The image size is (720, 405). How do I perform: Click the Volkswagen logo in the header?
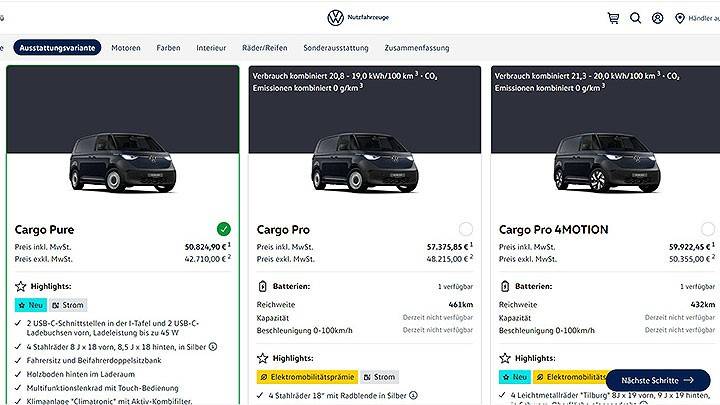click(x=335, y=18)
